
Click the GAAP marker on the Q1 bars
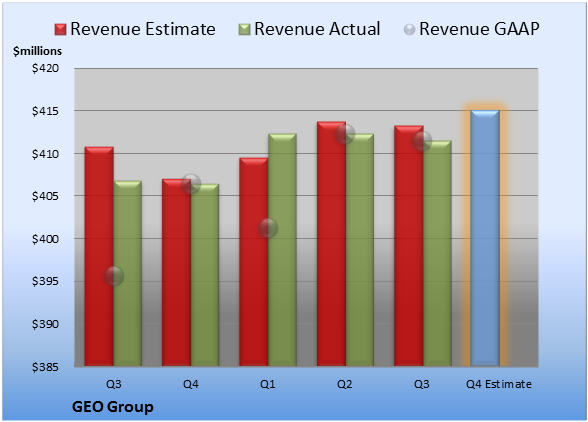click(x=268, y=228)
